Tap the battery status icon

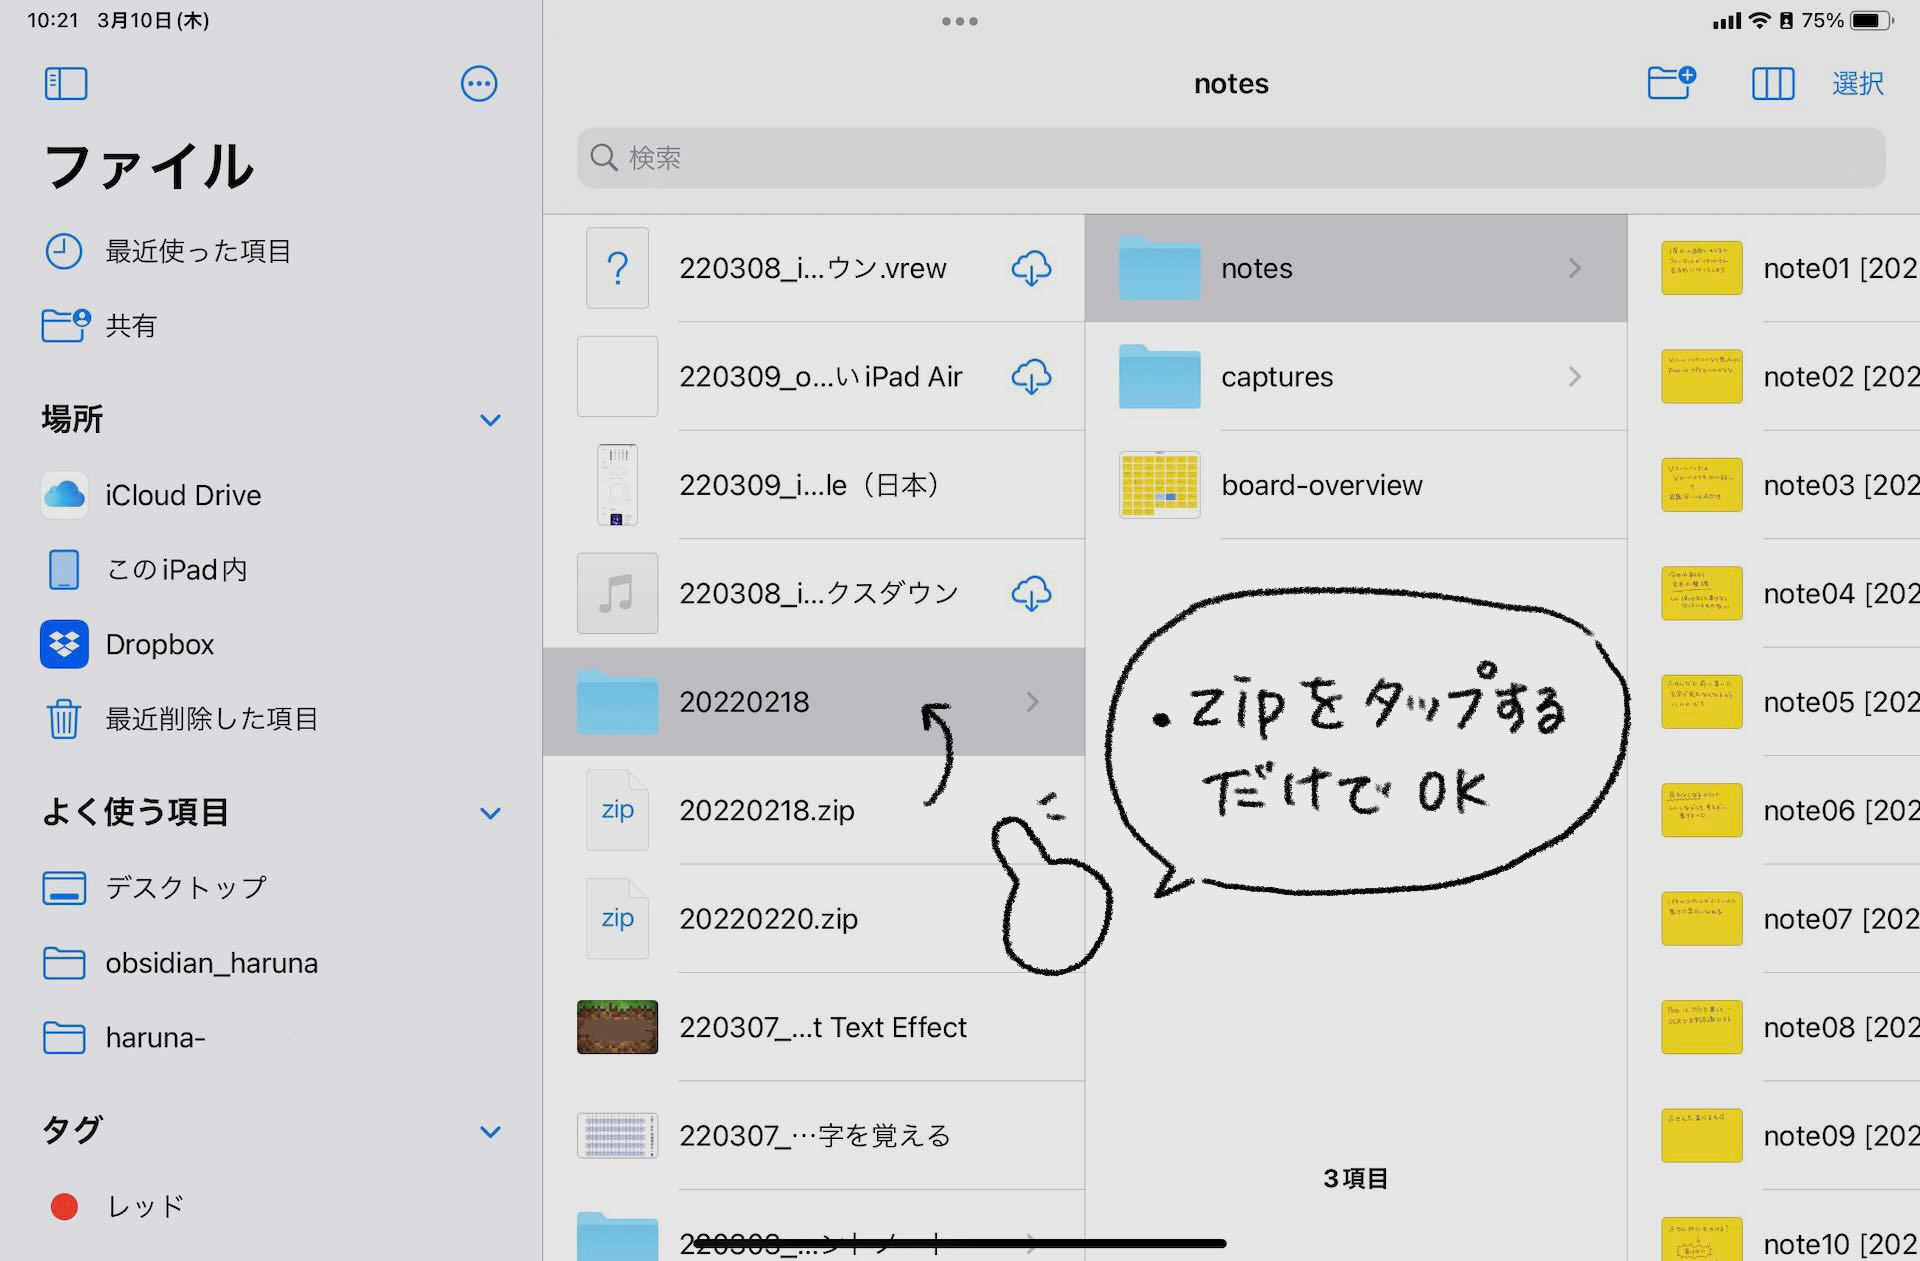(1872, 21)
